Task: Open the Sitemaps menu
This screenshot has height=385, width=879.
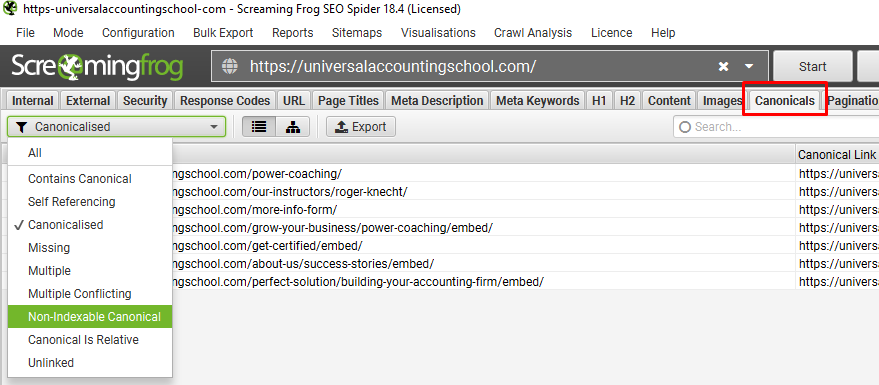Action: 357,33
